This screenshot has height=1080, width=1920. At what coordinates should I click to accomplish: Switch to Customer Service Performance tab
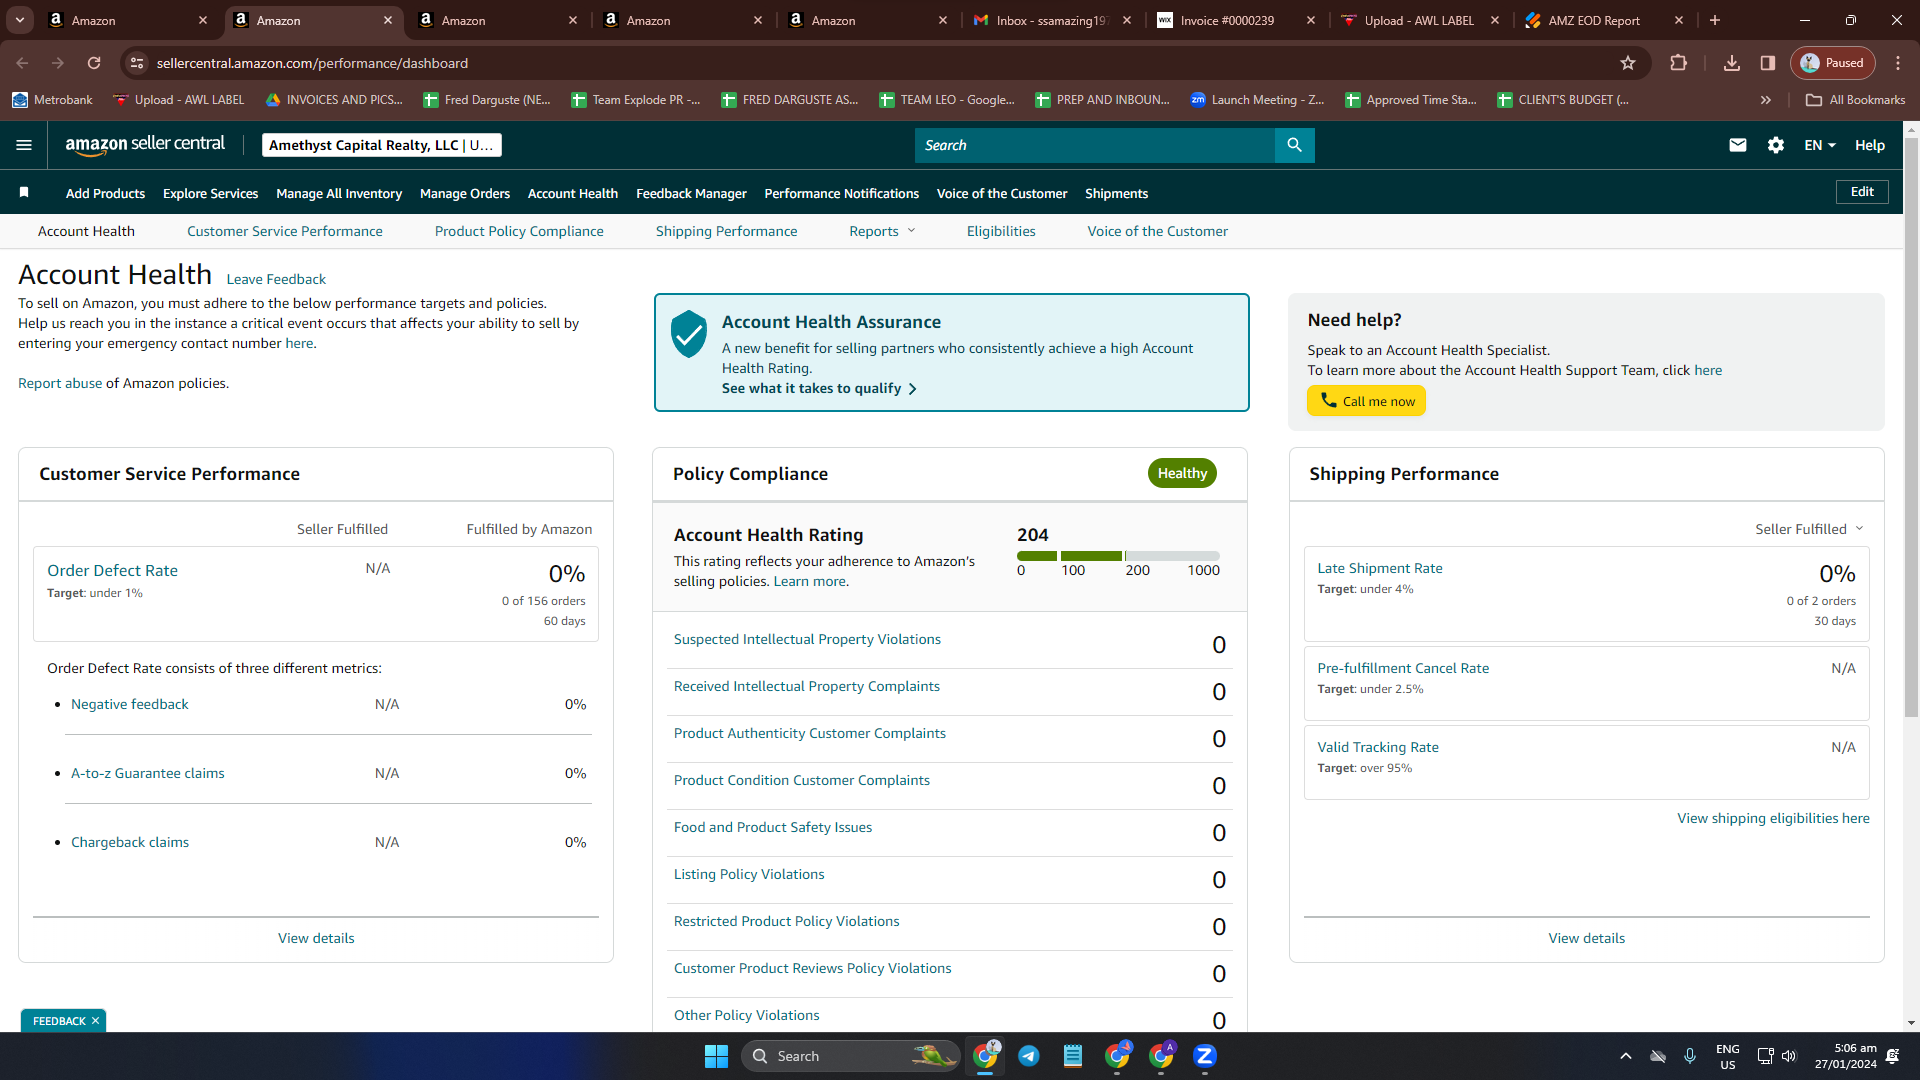pyautogui.click(x=285, y=231)
